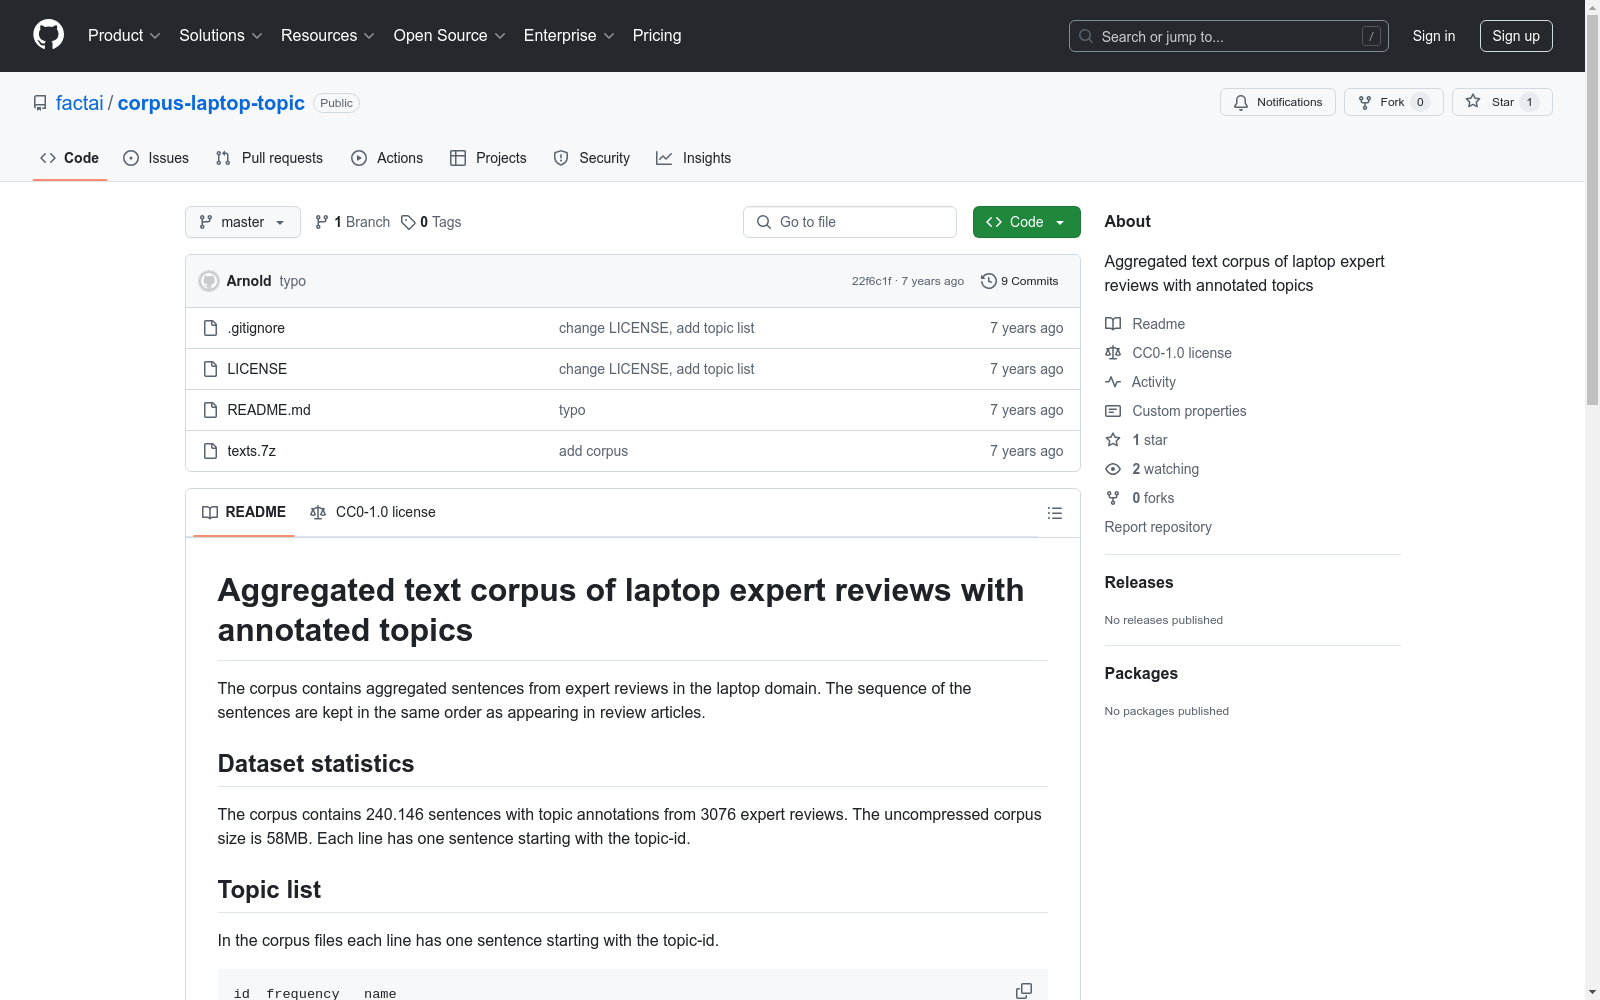Open commit hash 22f6c1f
The height and width of the screenshot is (1000, 1600).
(871, 281)
